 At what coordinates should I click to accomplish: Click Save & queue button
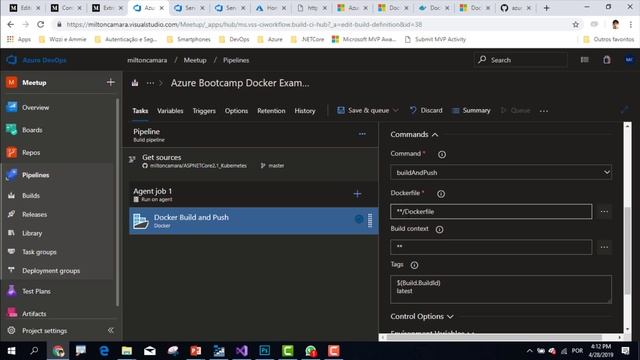pyautogui.click(x=363, y=110)
